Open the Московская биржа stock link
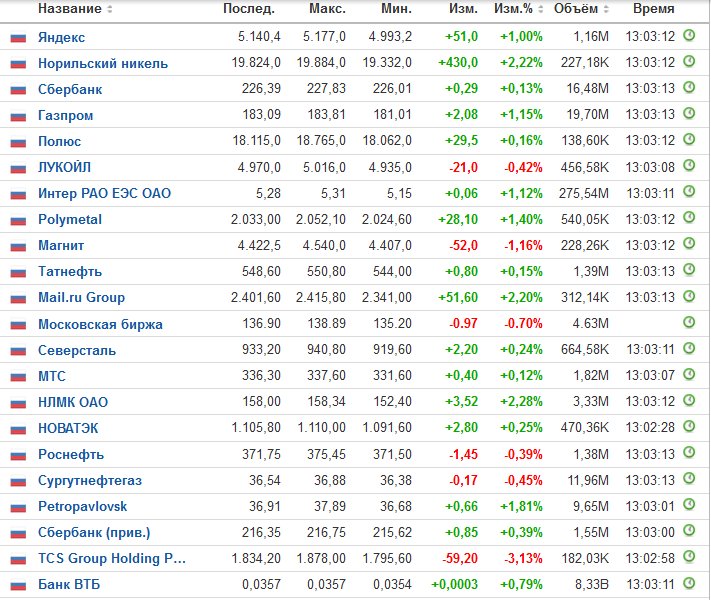The width and height of the screenshot is (711, 600). click(x=100, y=324)
